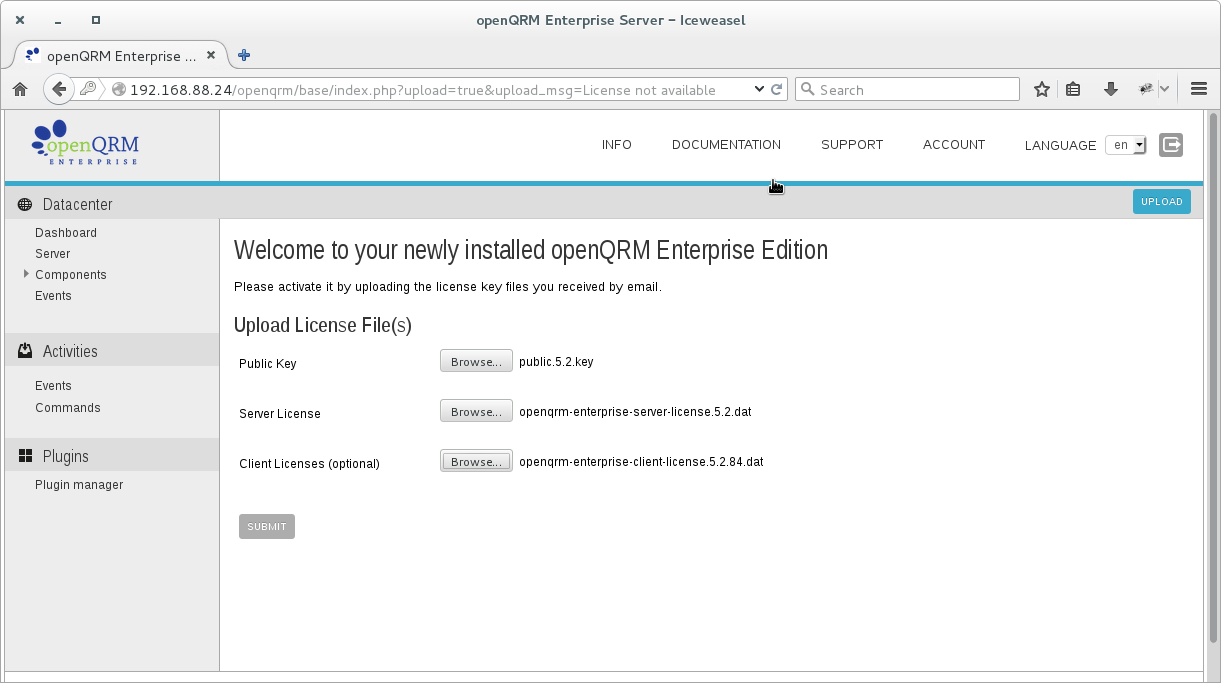Reload the page with the refresh icon
This screenshot has height=683, width=1221.
click(776, 89)
